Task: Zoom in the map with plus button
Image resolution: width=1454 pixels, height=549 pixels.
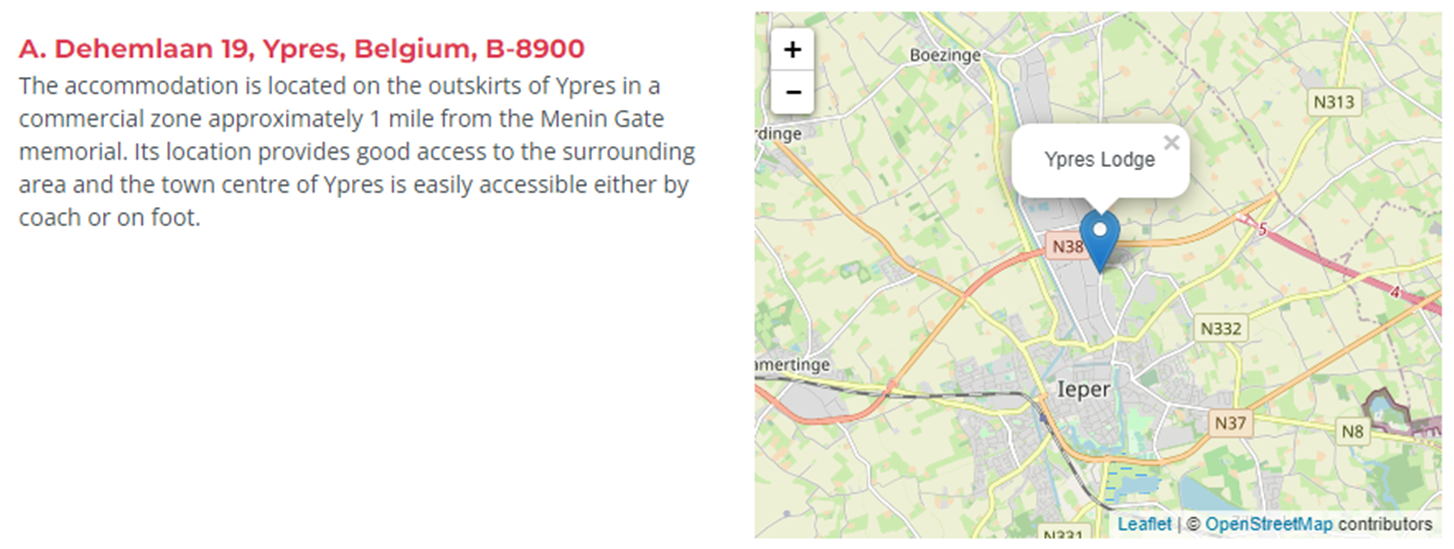Action: 793,50
